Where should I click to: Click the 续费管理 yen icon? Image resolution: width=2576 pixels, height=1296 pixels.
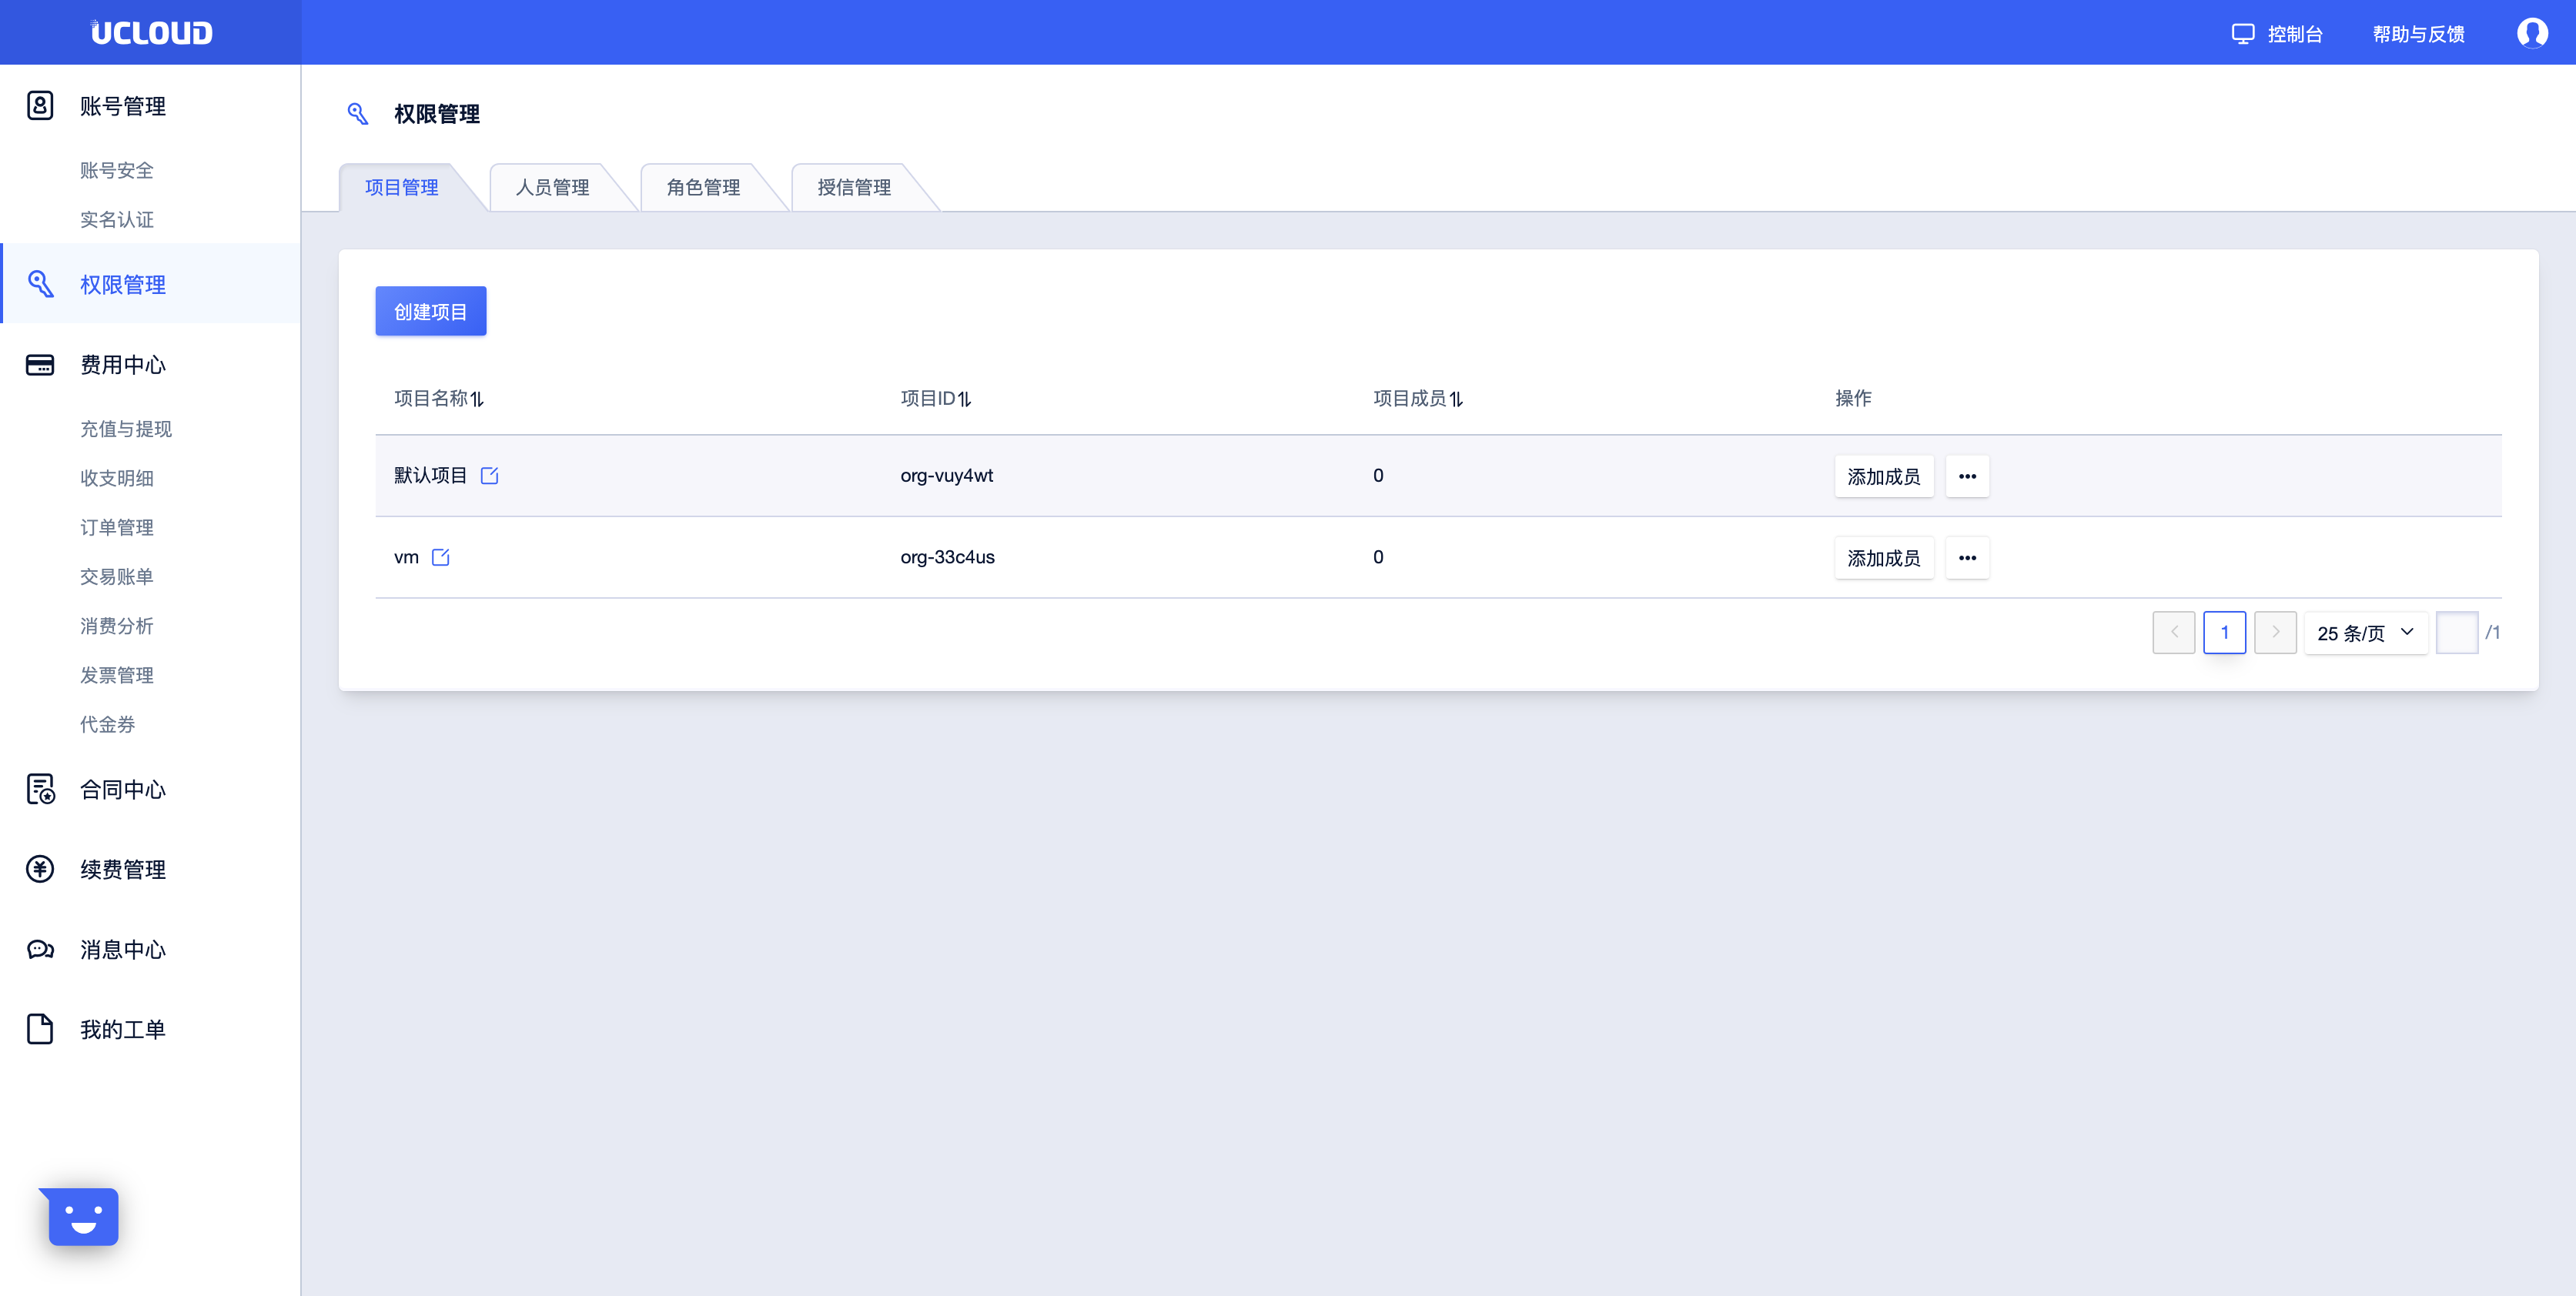tap(40, 869)
